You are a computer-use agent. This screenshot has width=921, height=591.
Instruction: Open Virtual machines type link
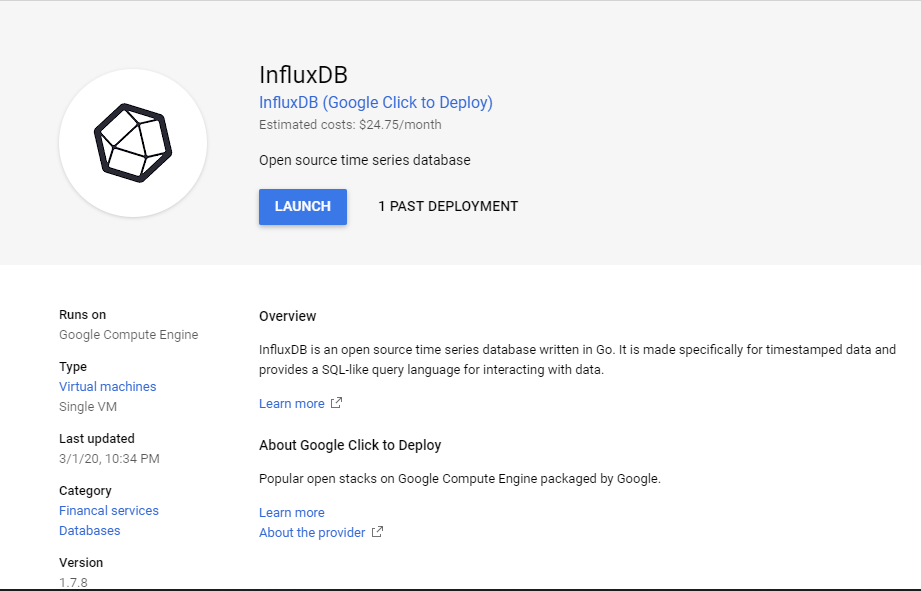pos(107,387)
